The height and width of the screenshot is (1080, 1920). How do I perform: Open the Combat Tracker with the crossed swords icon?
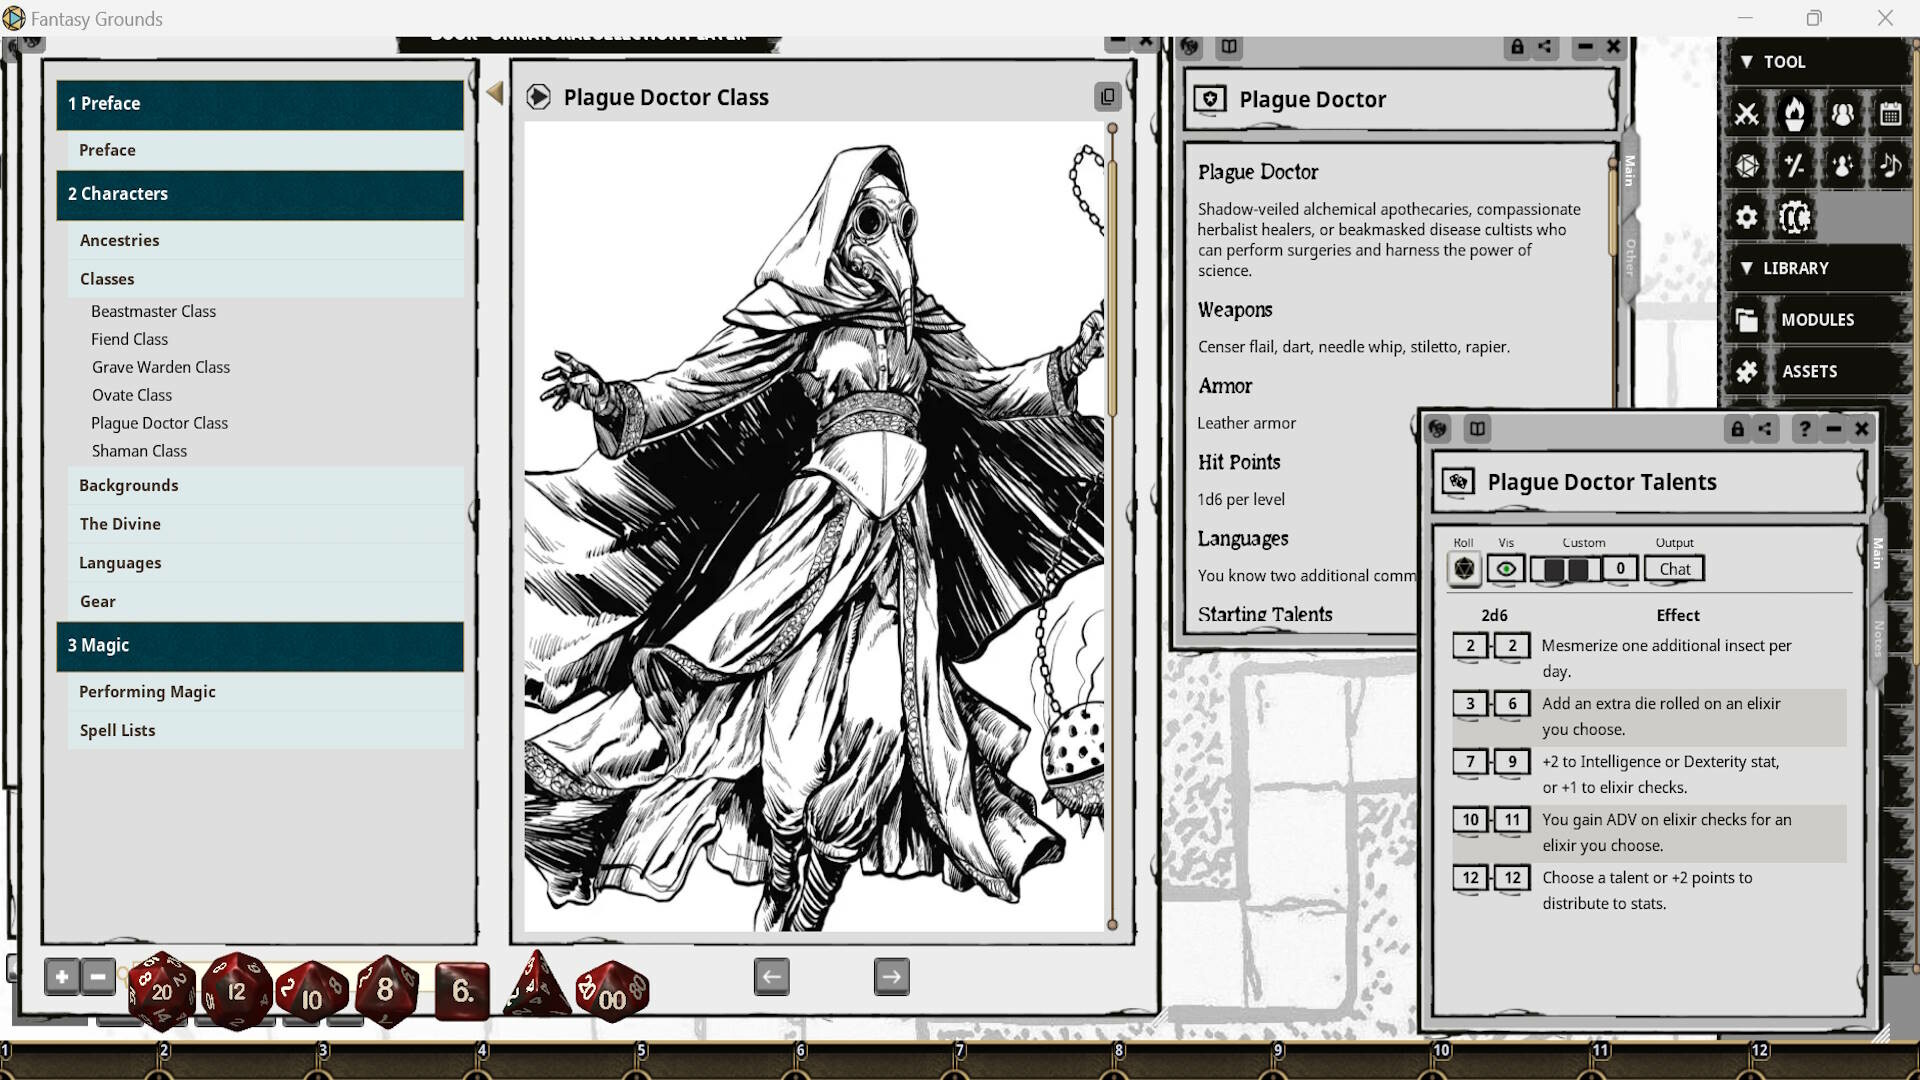click(x=1748, y=114)
